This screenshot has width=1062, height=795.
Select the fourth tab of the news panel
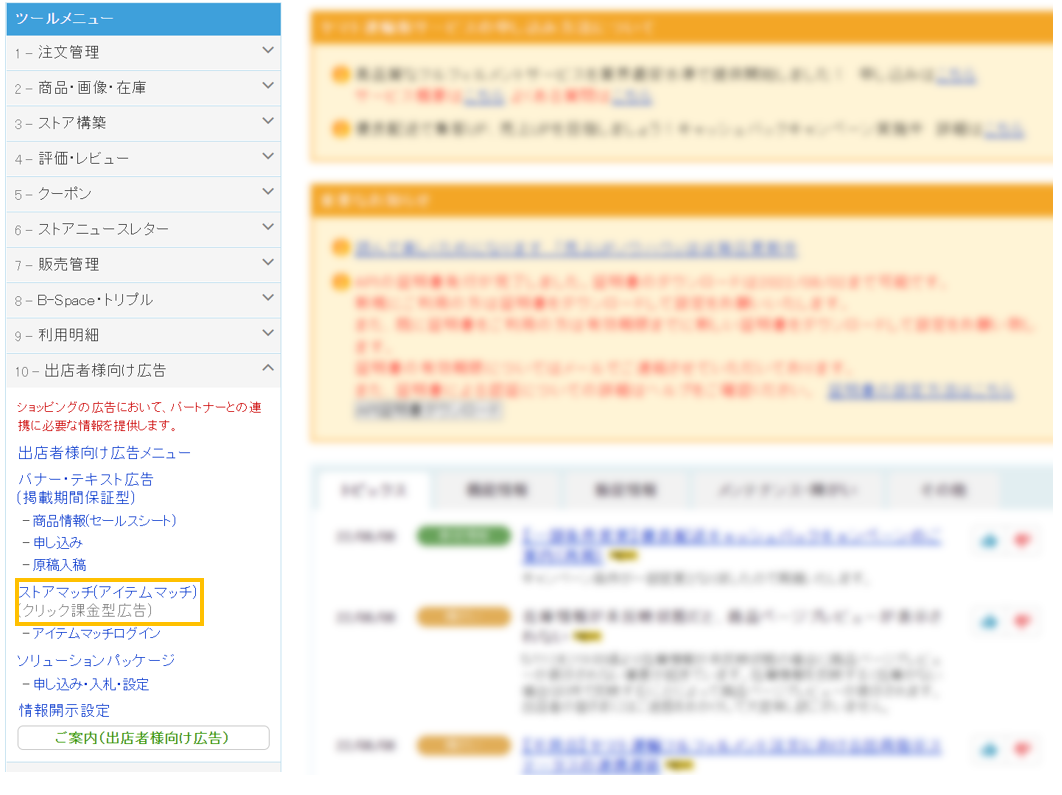coord(787,490)
